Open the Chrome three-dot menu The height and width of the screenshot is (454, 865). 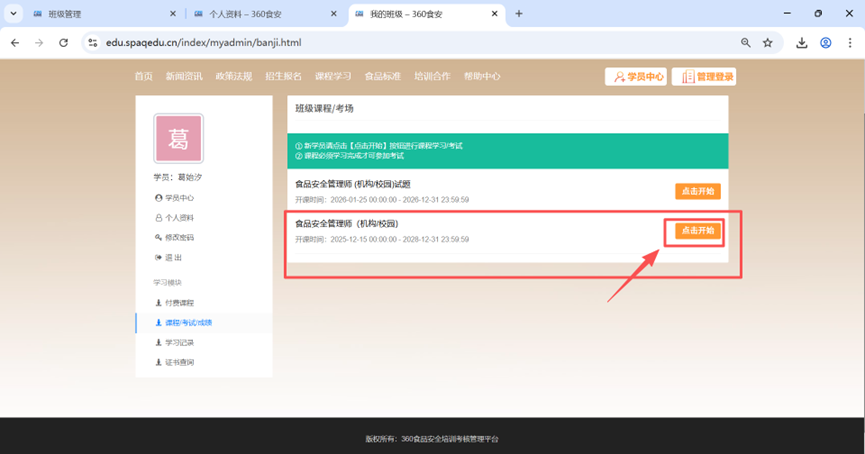coord(849,43)
